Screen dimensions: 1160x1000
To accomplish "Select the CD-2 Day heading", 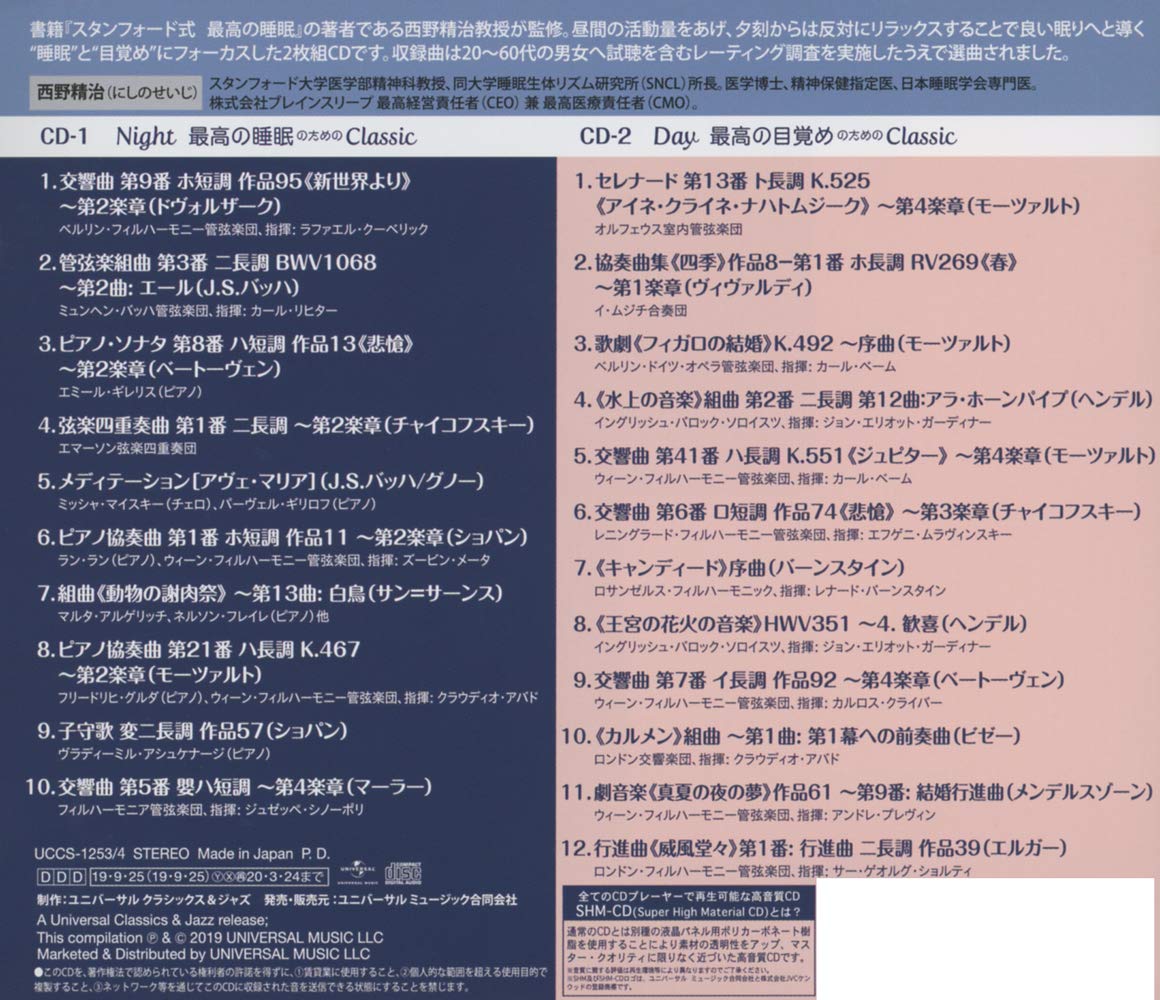I will [x=767, y=136].
